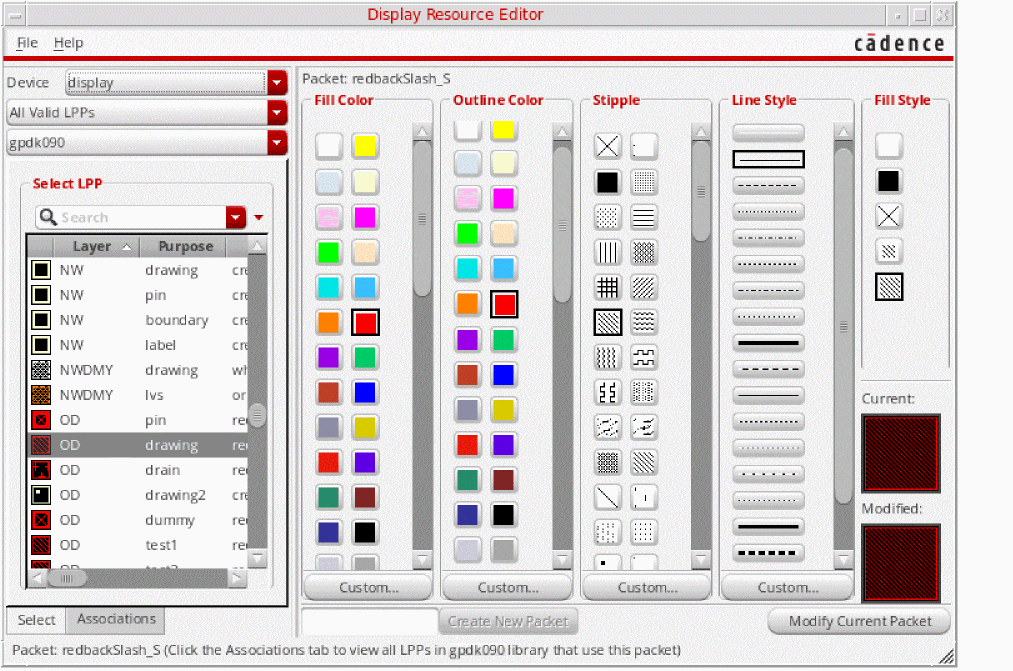Pick the green fill color swatch
The height and width of the screenshot is (671, 1013).
click(x=329, y=252)
